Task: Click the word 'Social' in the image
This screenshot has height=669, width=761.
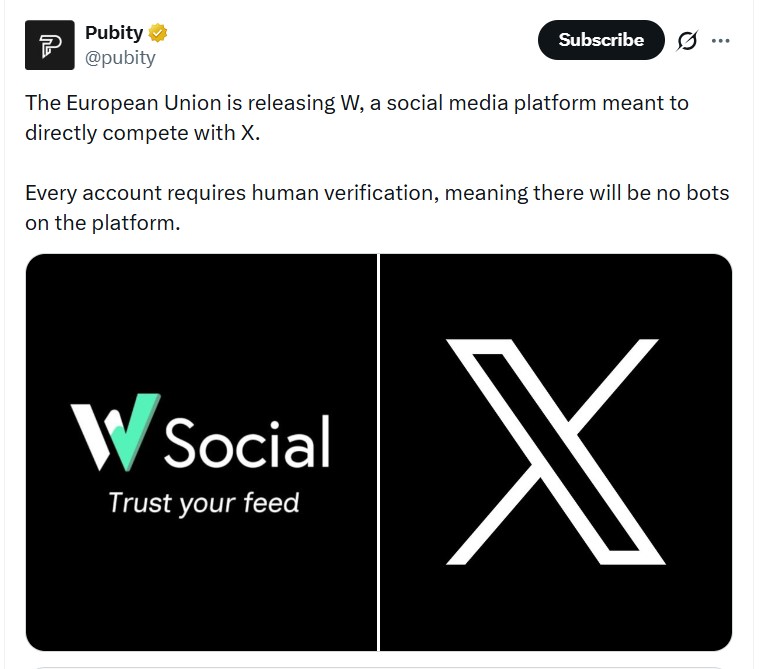Action: click(247, 441)
